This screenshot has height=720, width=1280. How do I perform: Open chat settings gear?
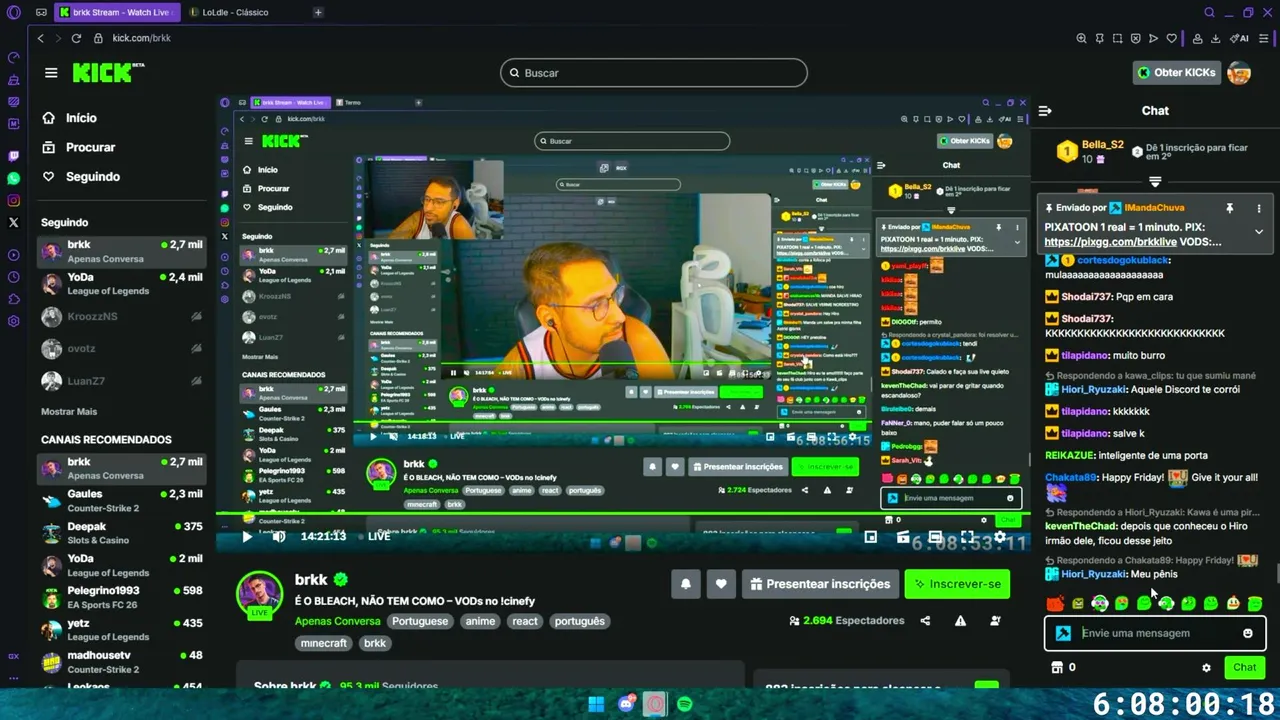pos(1206,668)
